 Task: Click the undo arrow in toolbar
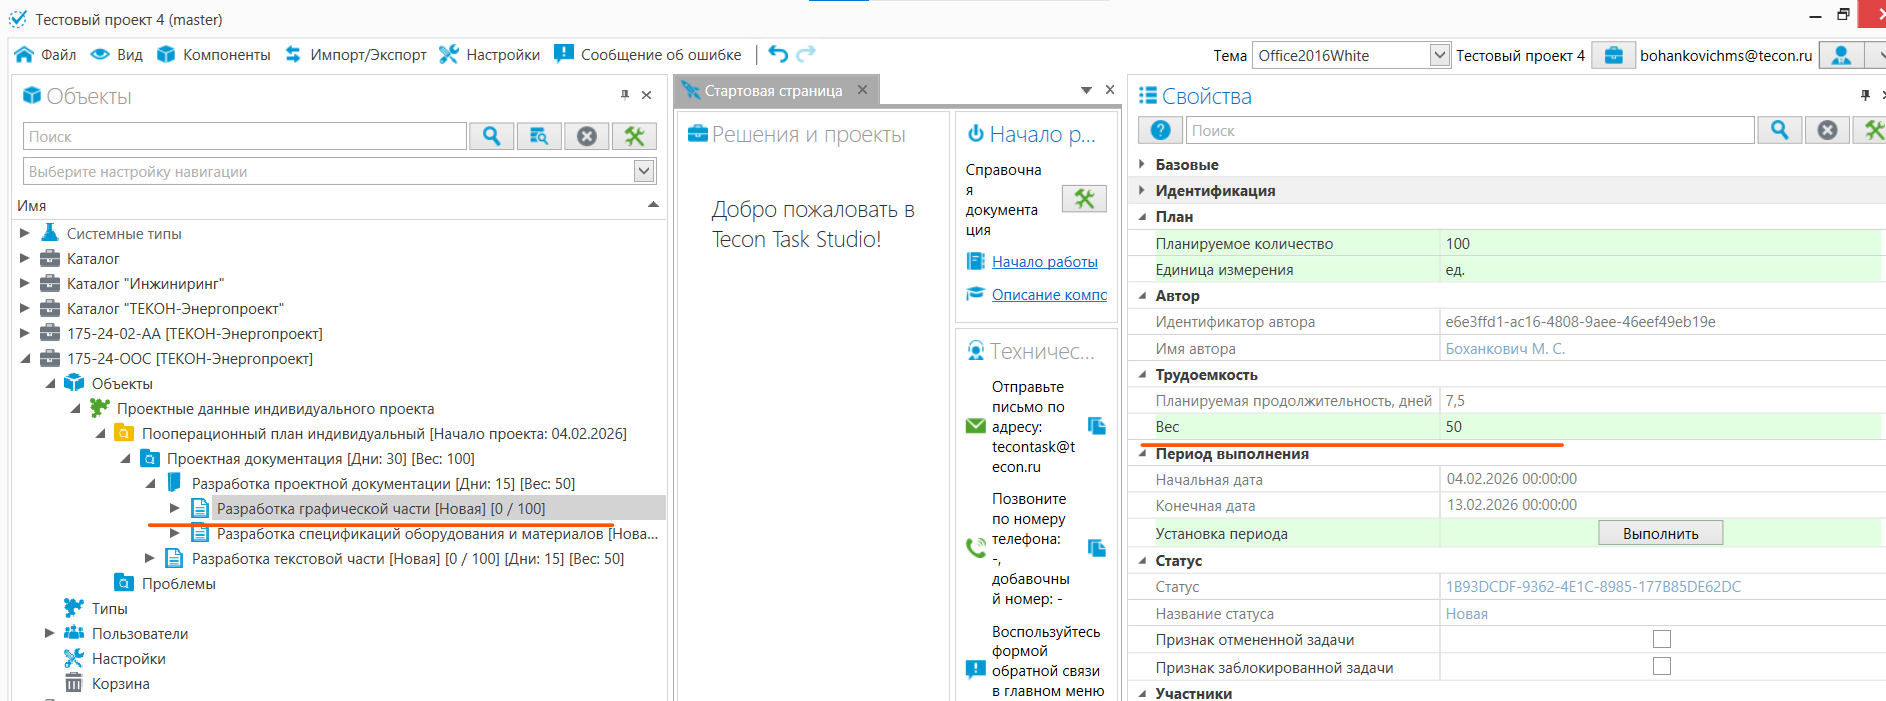click(778, 54)
